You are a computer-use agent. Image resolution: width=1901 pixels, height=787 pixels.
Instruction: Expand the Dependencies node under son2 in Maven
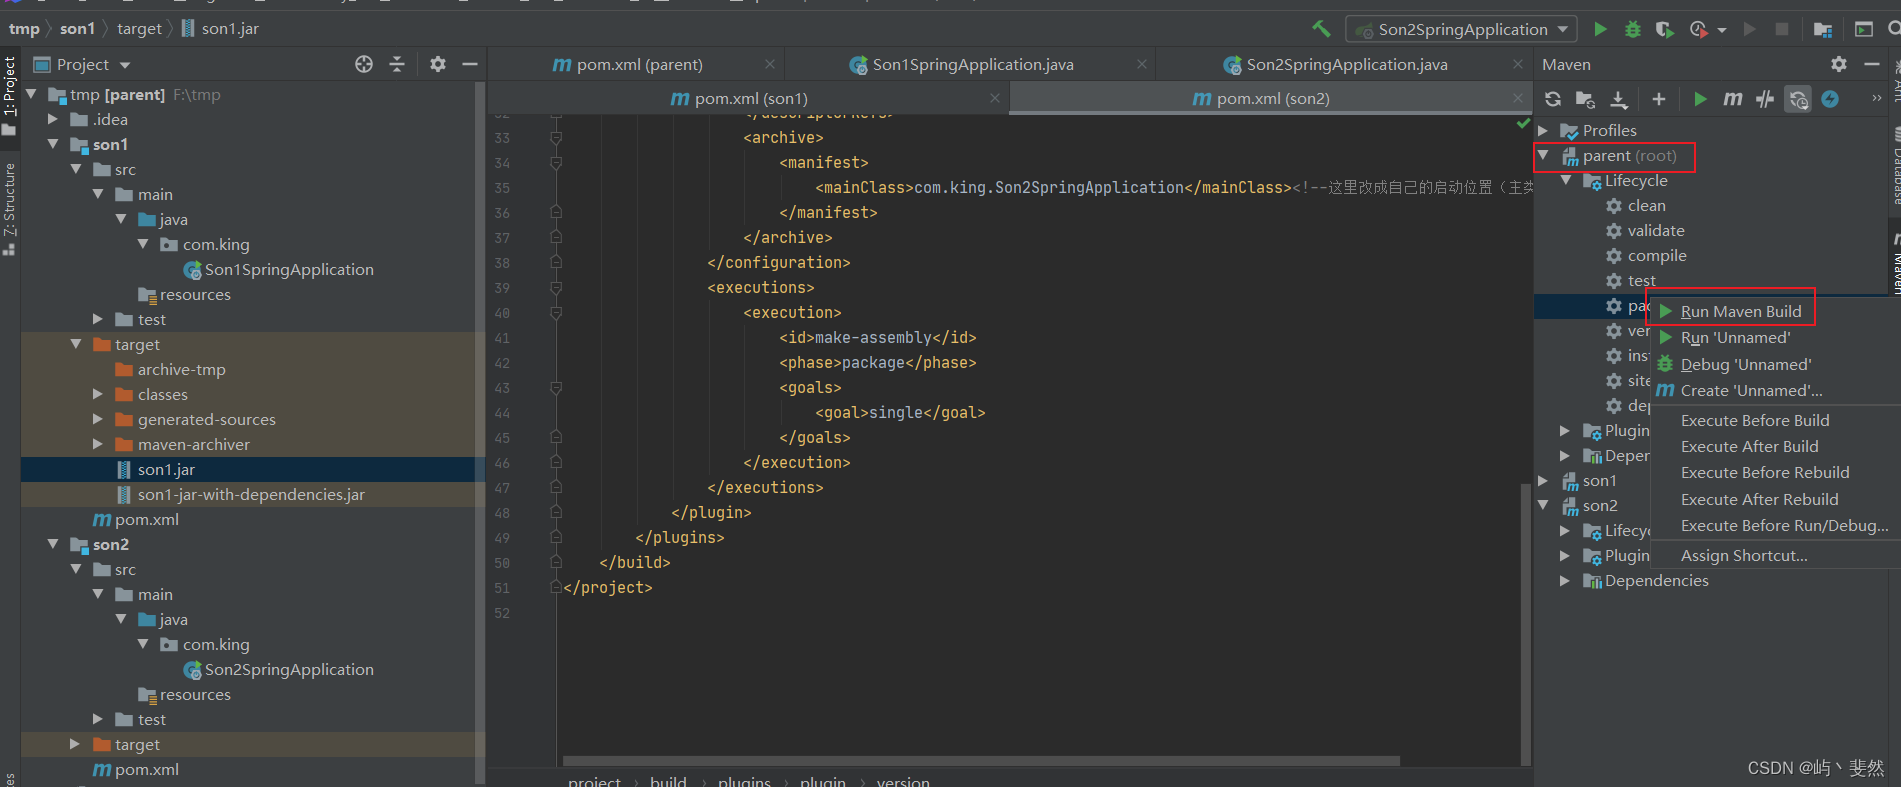pyautogui.click(x=1565, y=581)
